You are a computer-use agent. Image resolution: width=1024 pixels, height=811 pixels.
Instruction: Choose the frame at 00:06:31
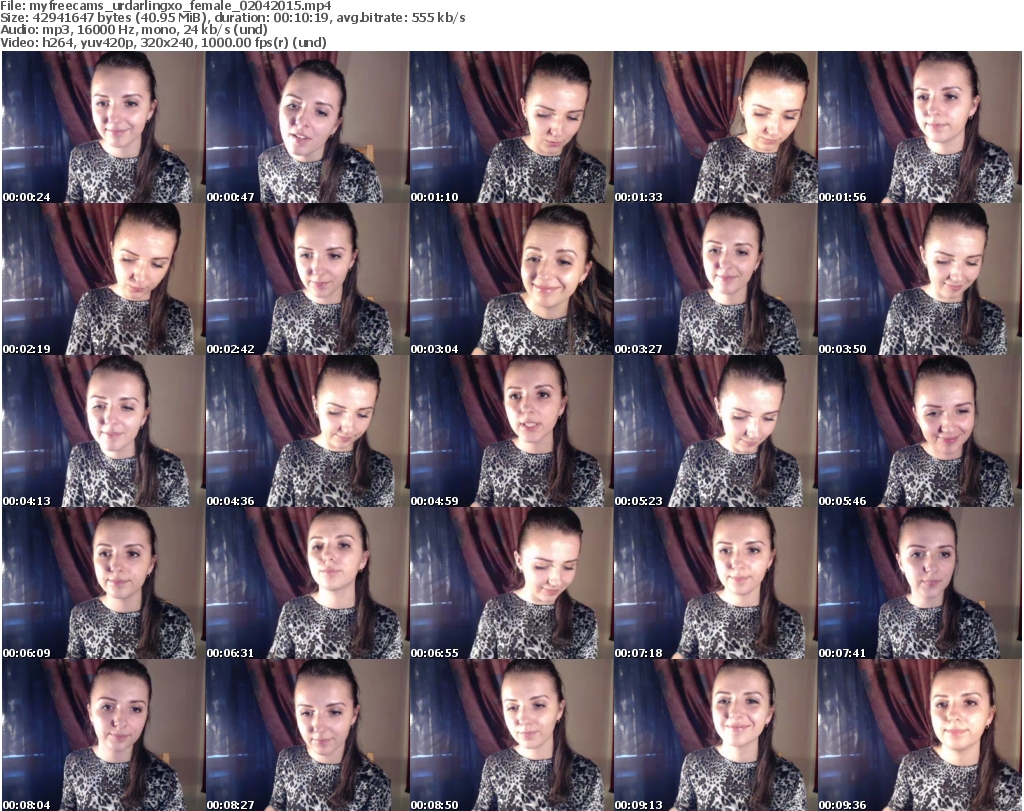[307, 583]
